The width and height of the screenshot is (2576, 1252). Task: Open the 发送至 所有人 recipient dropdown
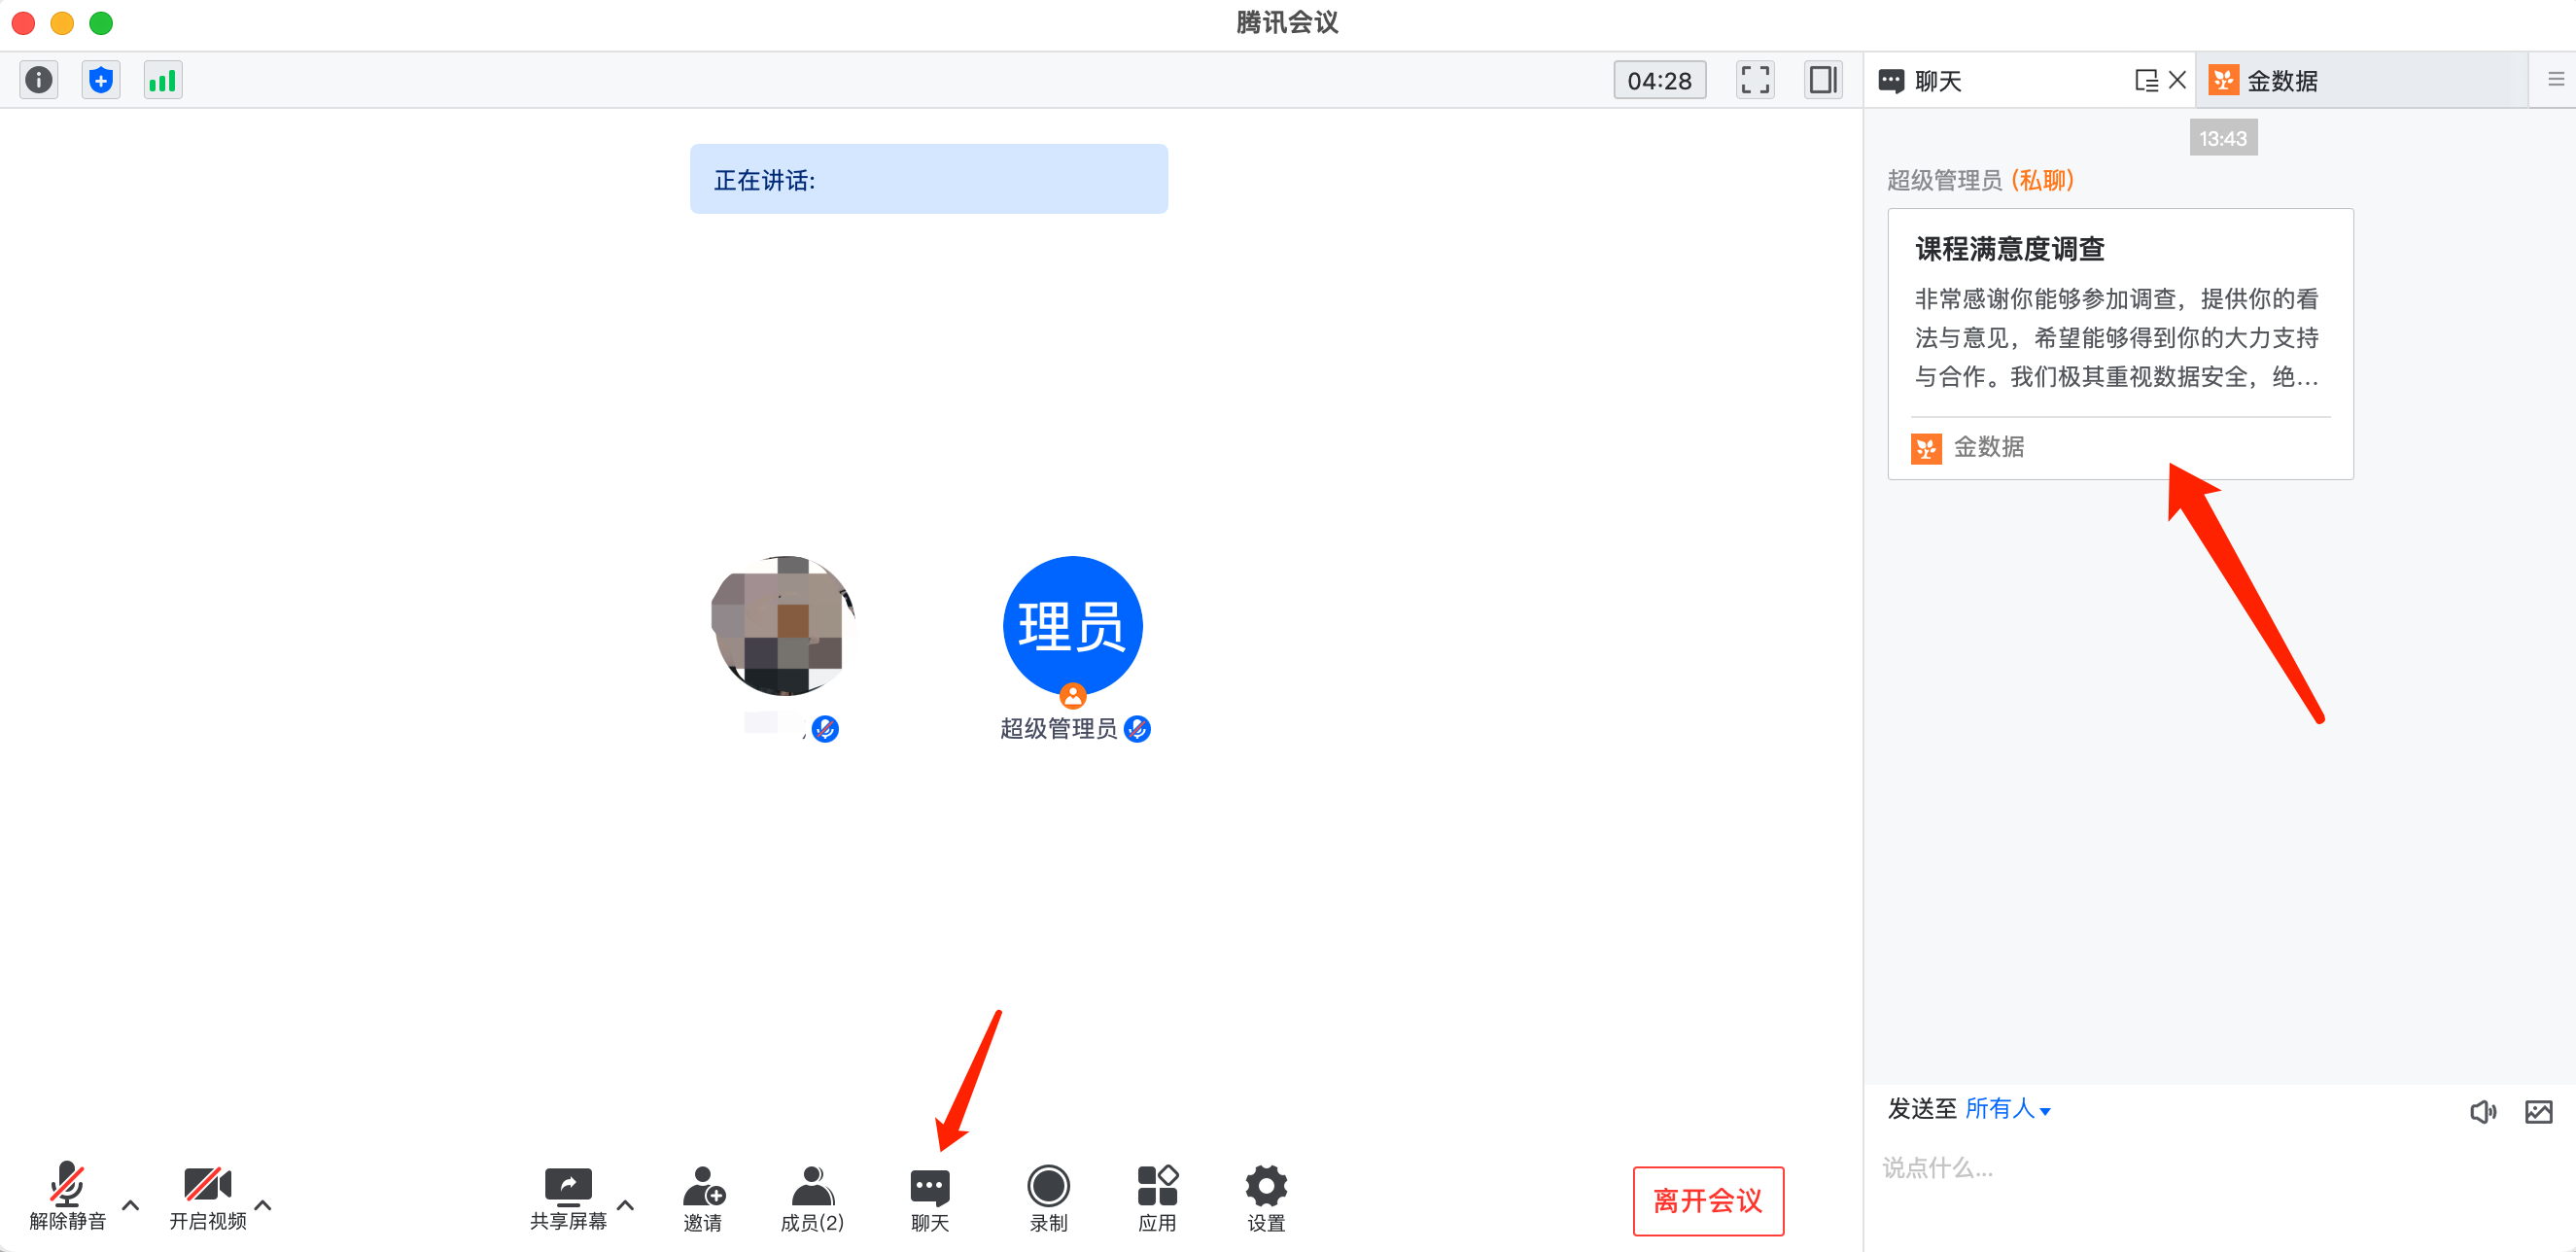point(2008,1109)
